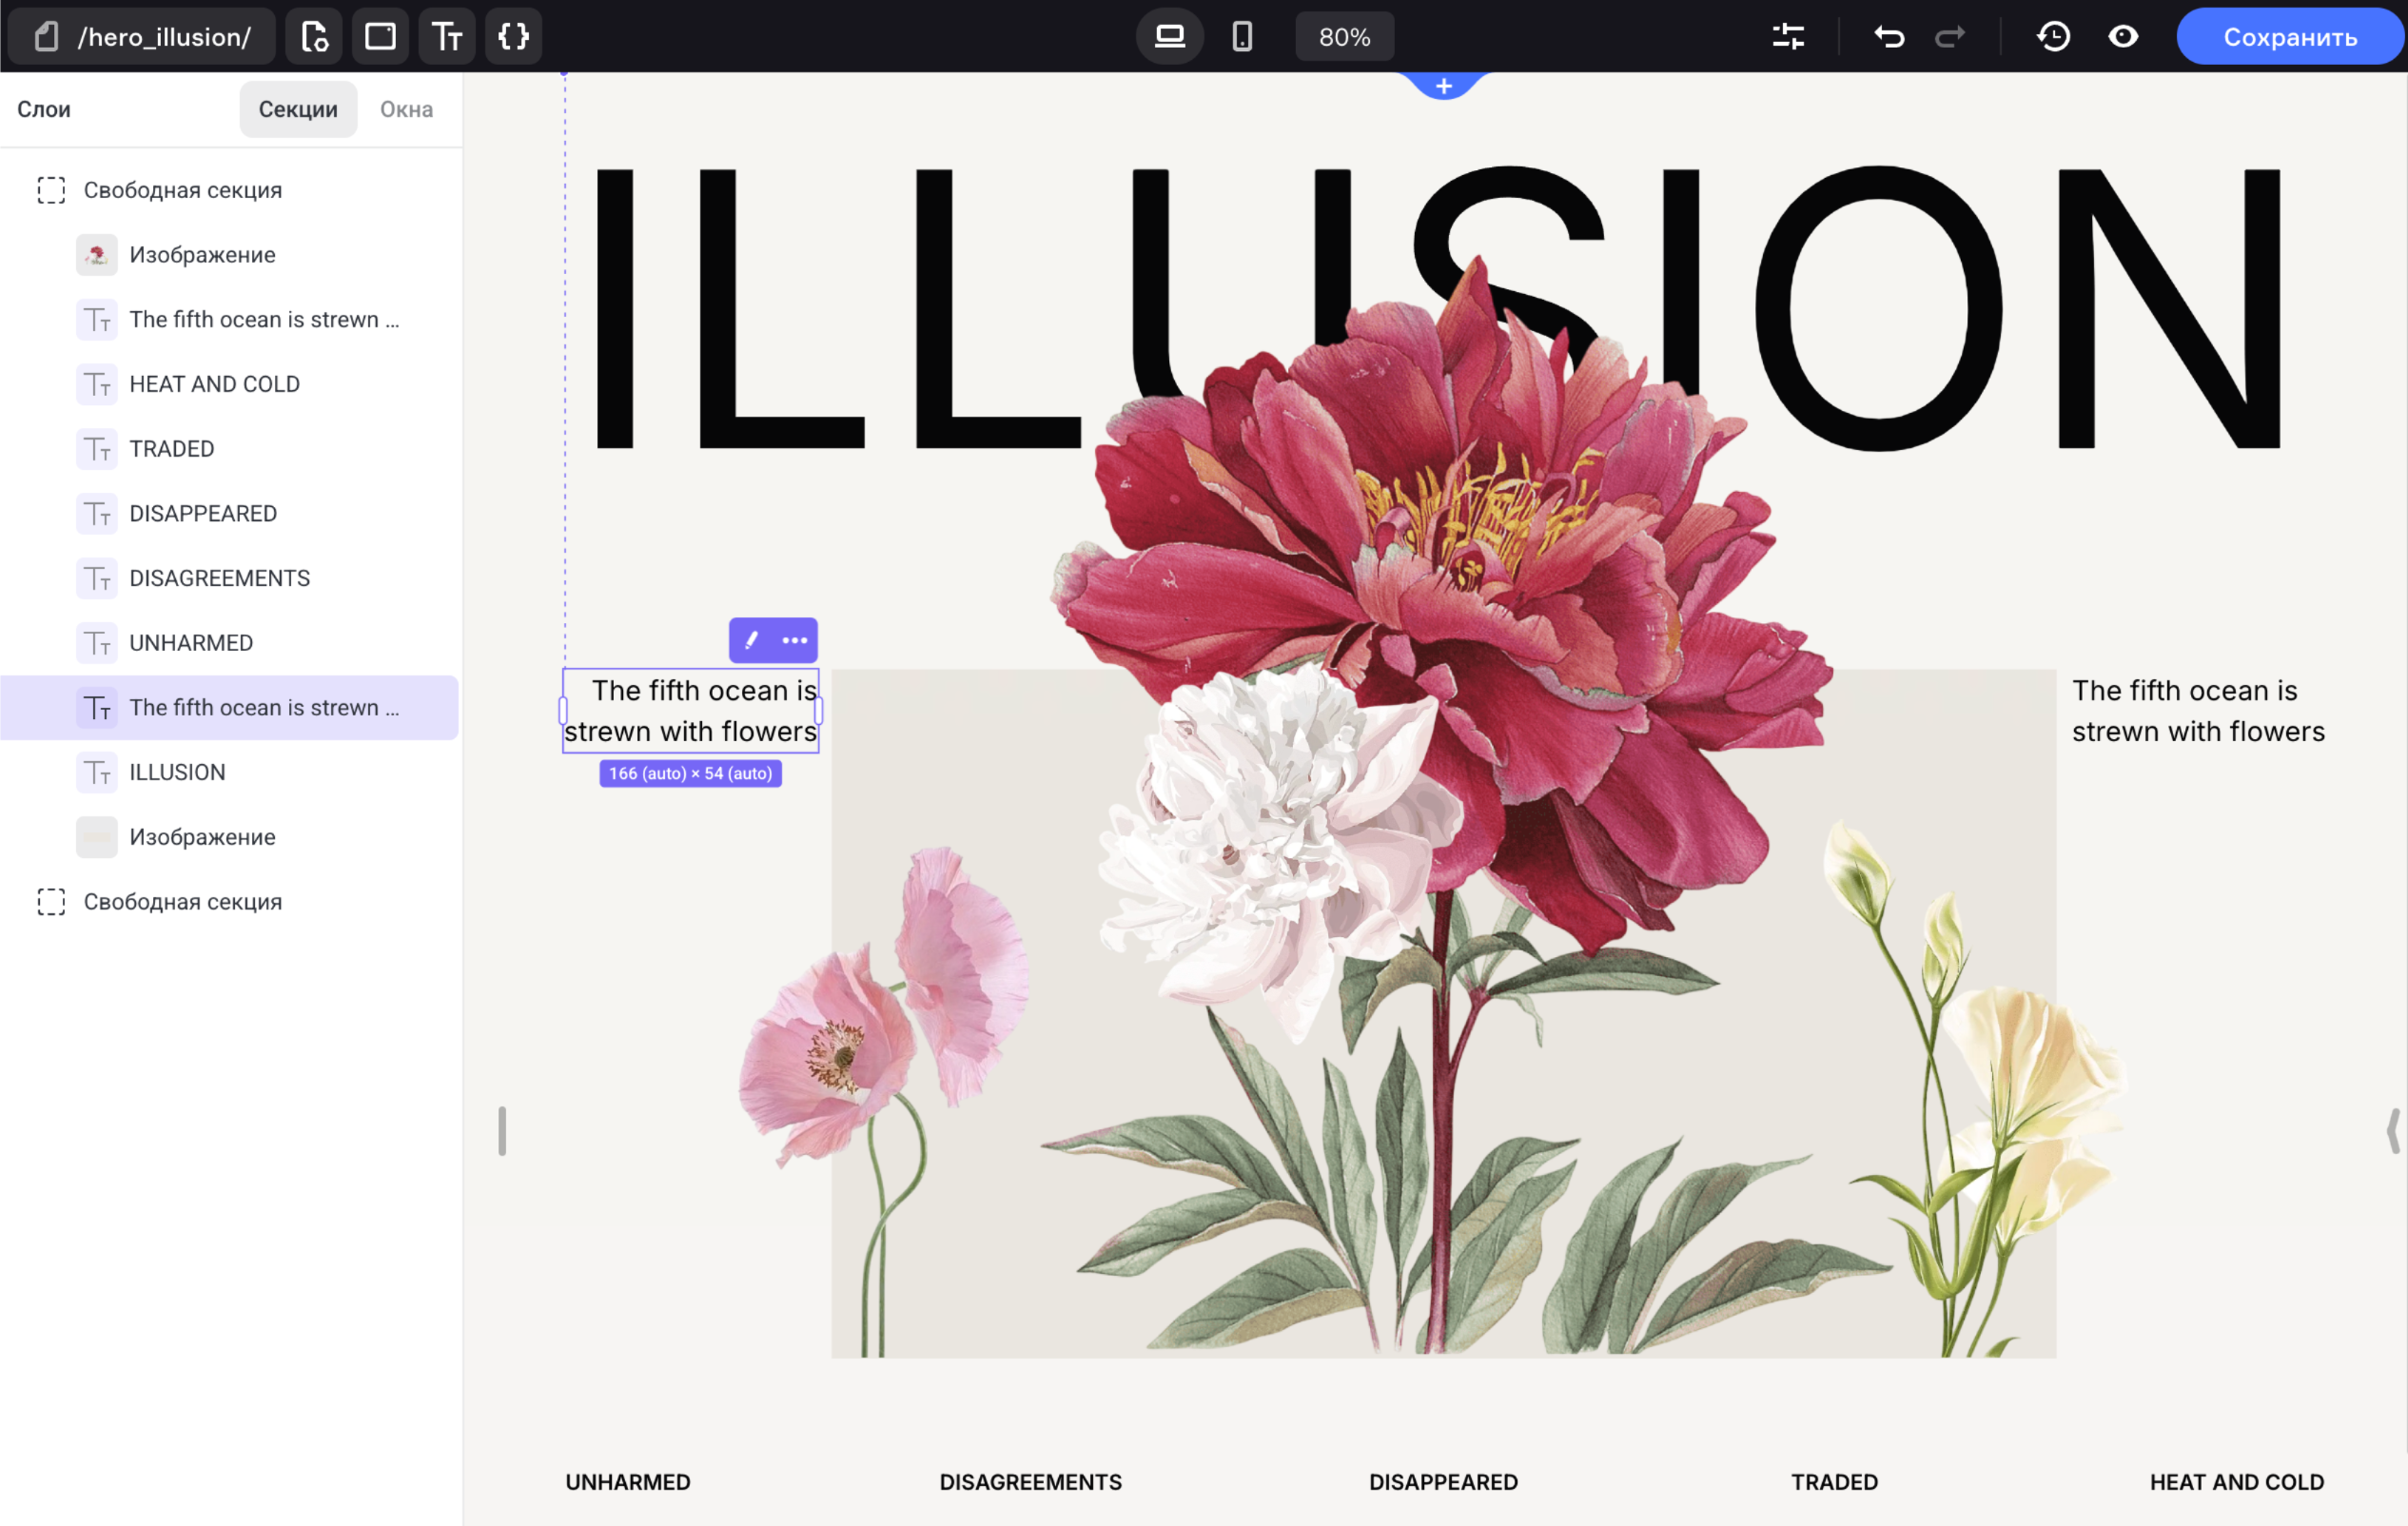Open the three-dots menu on selected text
This screenshot has height=1526, width=2408.
(x=795, y=640)
